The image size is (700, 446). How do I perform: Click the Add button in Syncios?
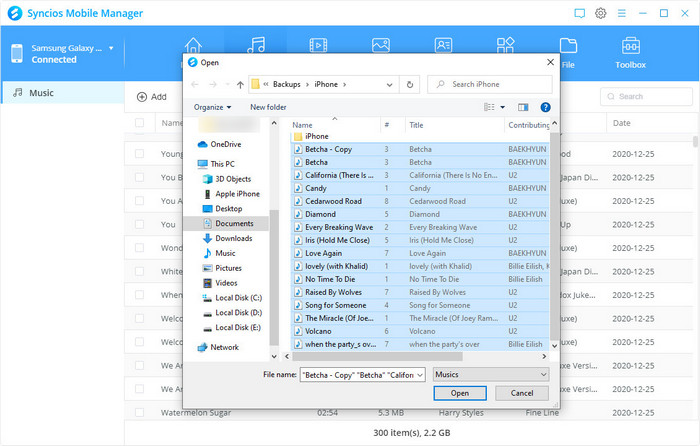[x=152, y=97]
